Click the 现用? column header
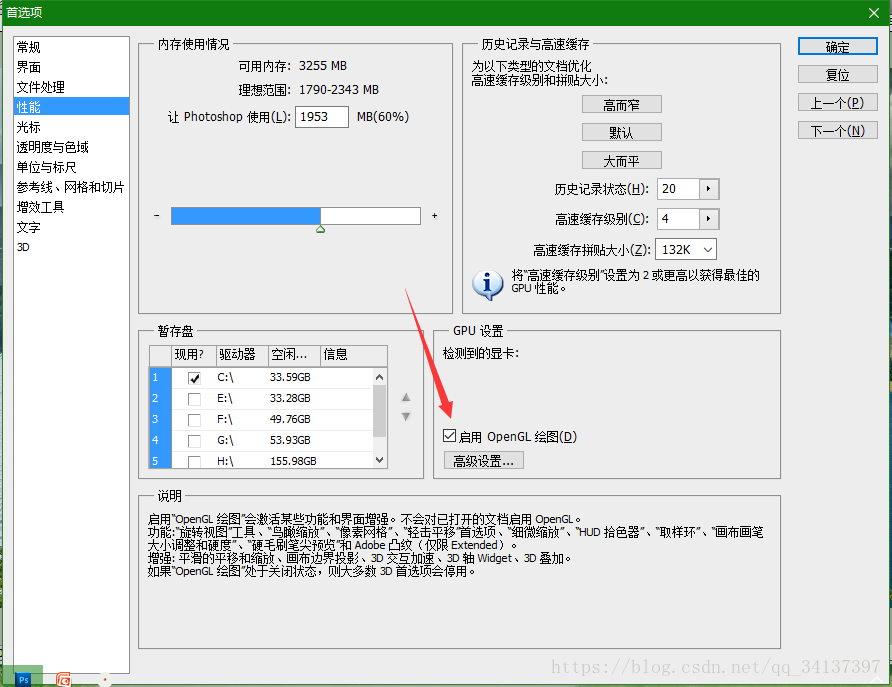892x687 pixels. (x=194, y=355)
